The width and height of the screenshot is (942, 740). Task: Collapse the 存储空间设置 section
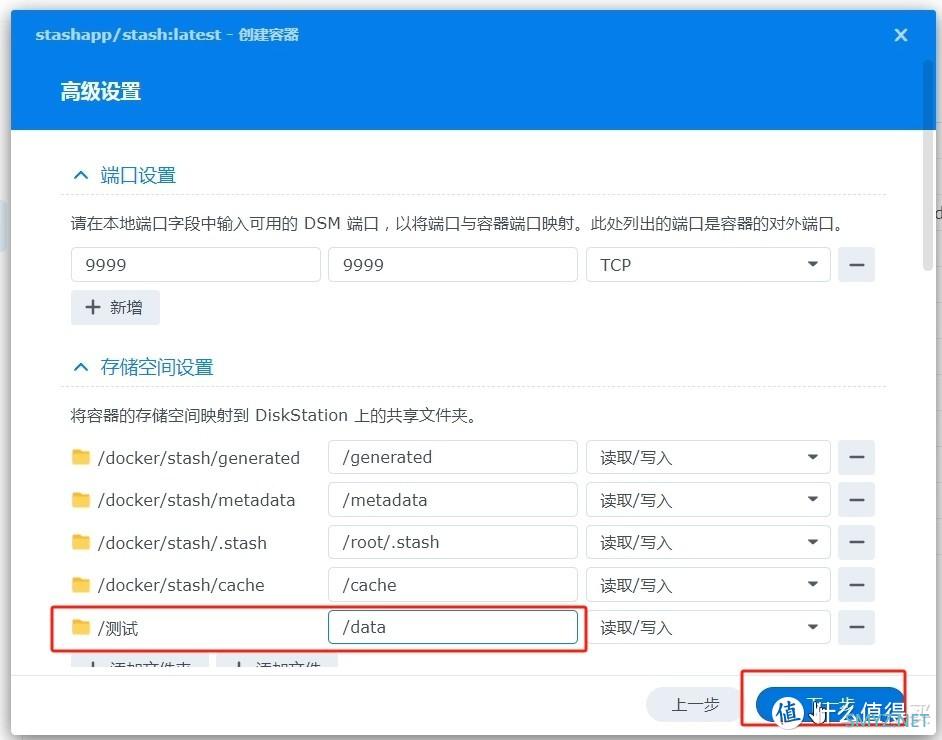click(x=81, y=367)
